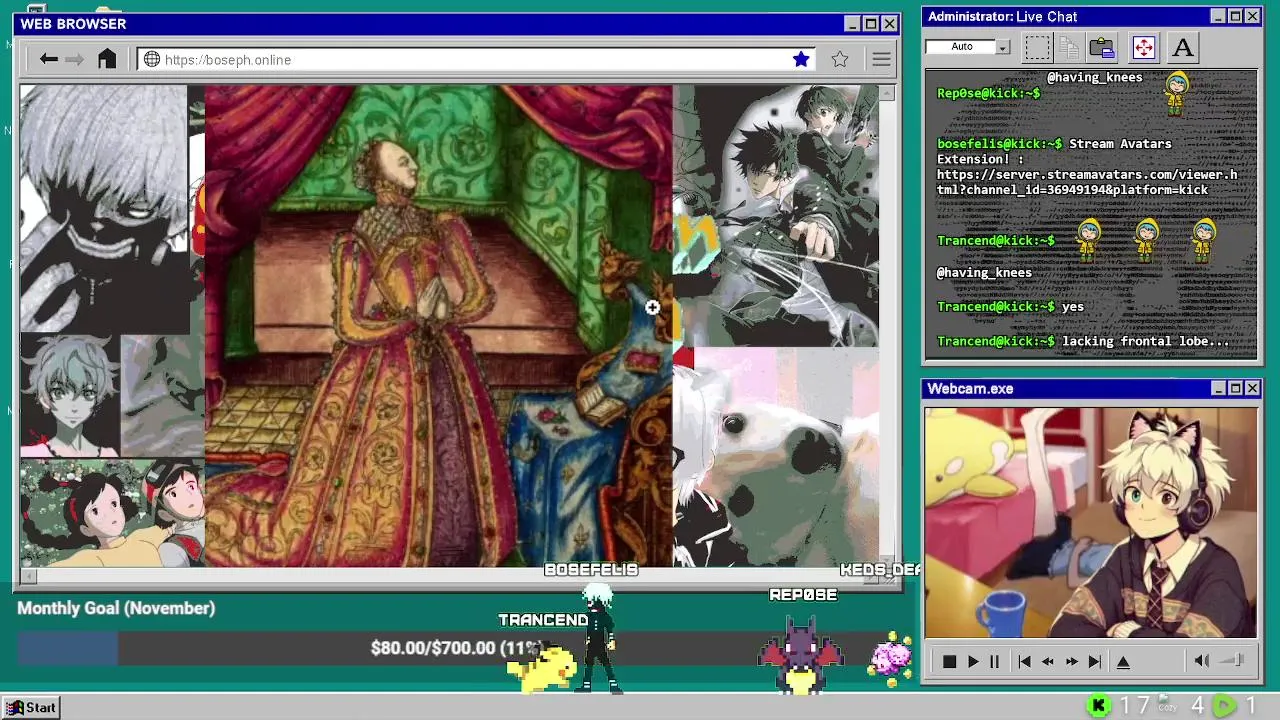Click the browser forward arrow

point(74,59)
